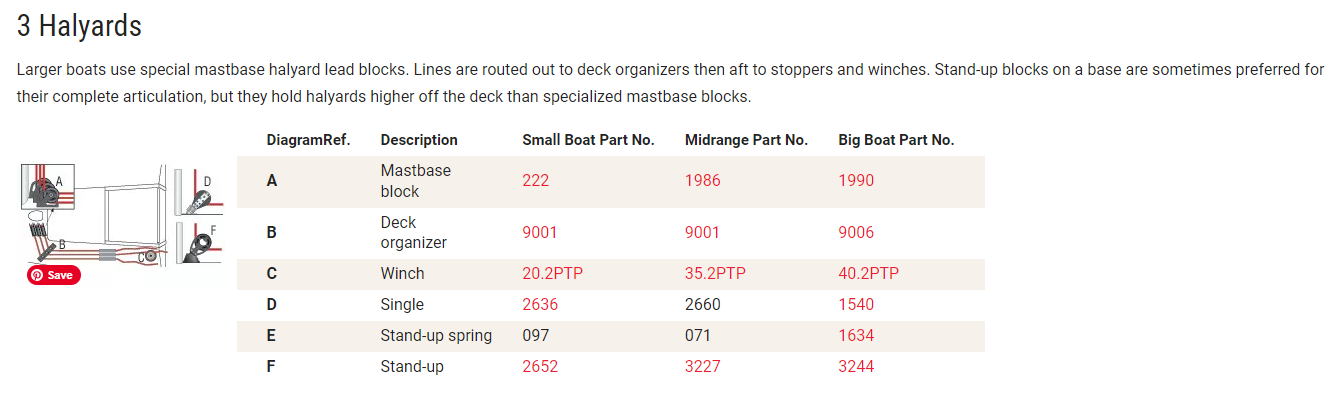Open small boat winch part 20.2PTP
Viewport: 1342px width, 420px height.
coord(553,274)
